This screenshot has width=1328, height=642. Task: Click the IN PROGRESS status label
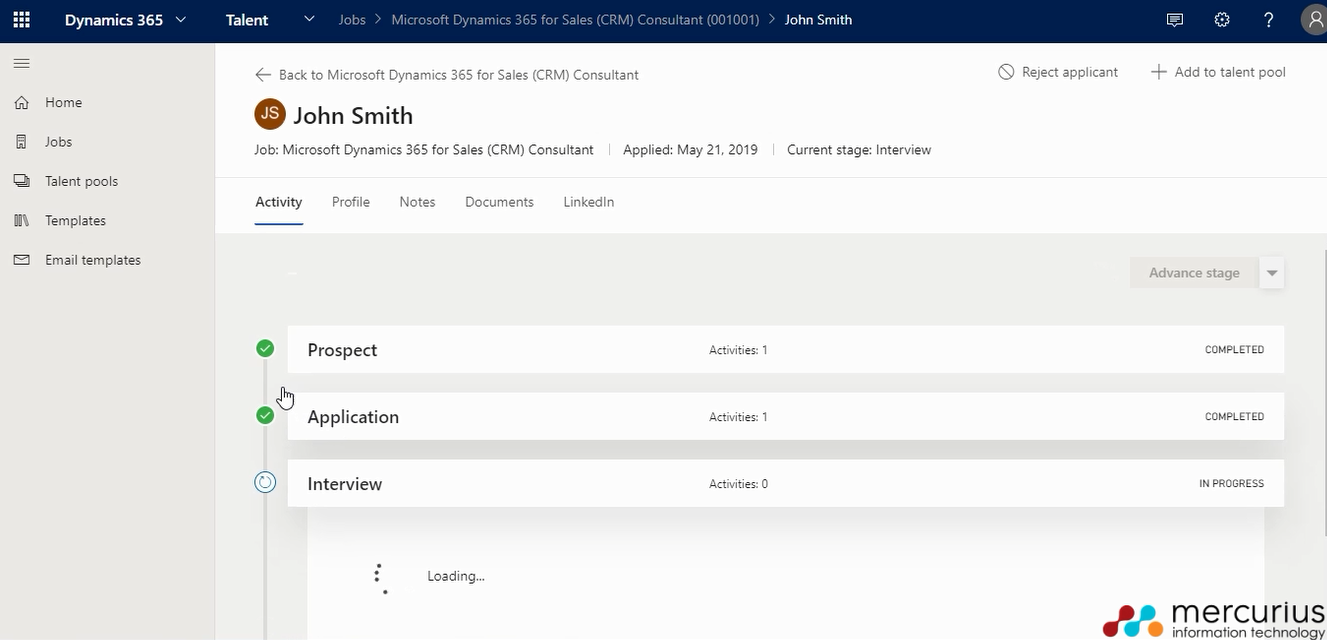(1232, 484)
